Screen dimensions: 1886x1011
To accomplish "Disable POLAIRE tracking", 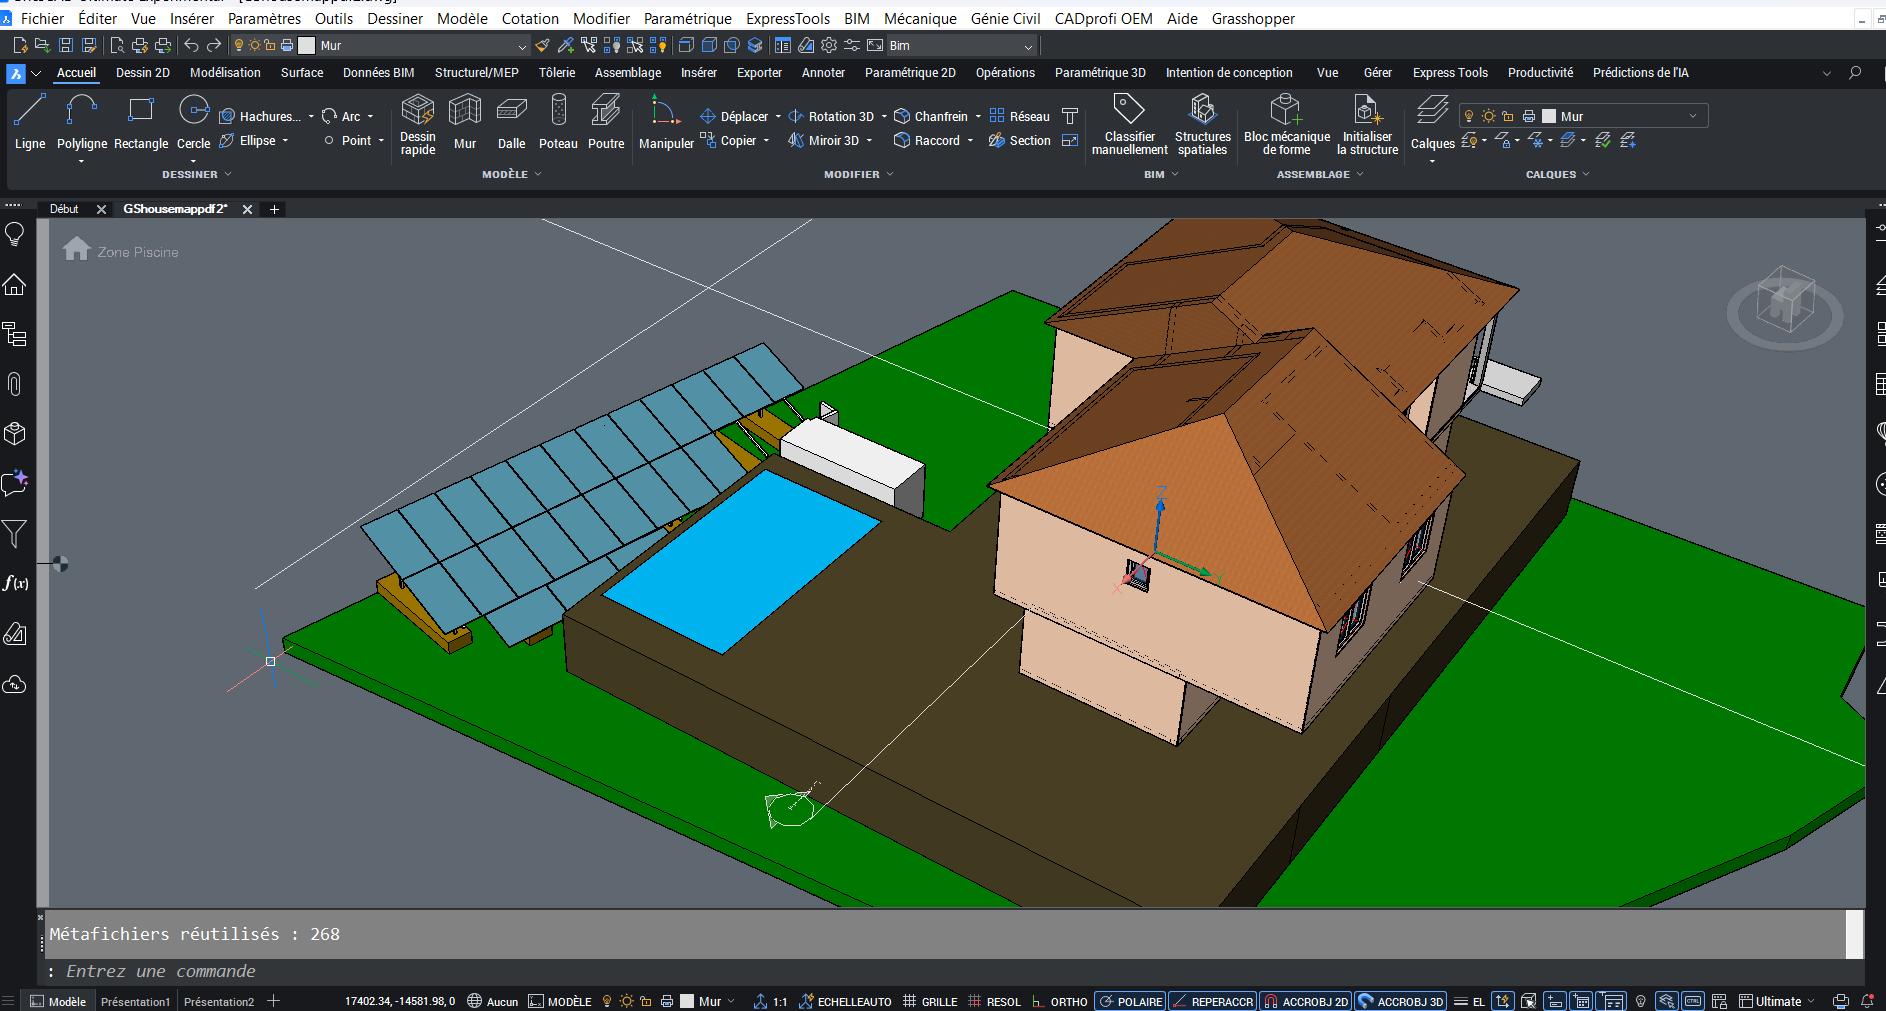I will tap(1130, 1001).
